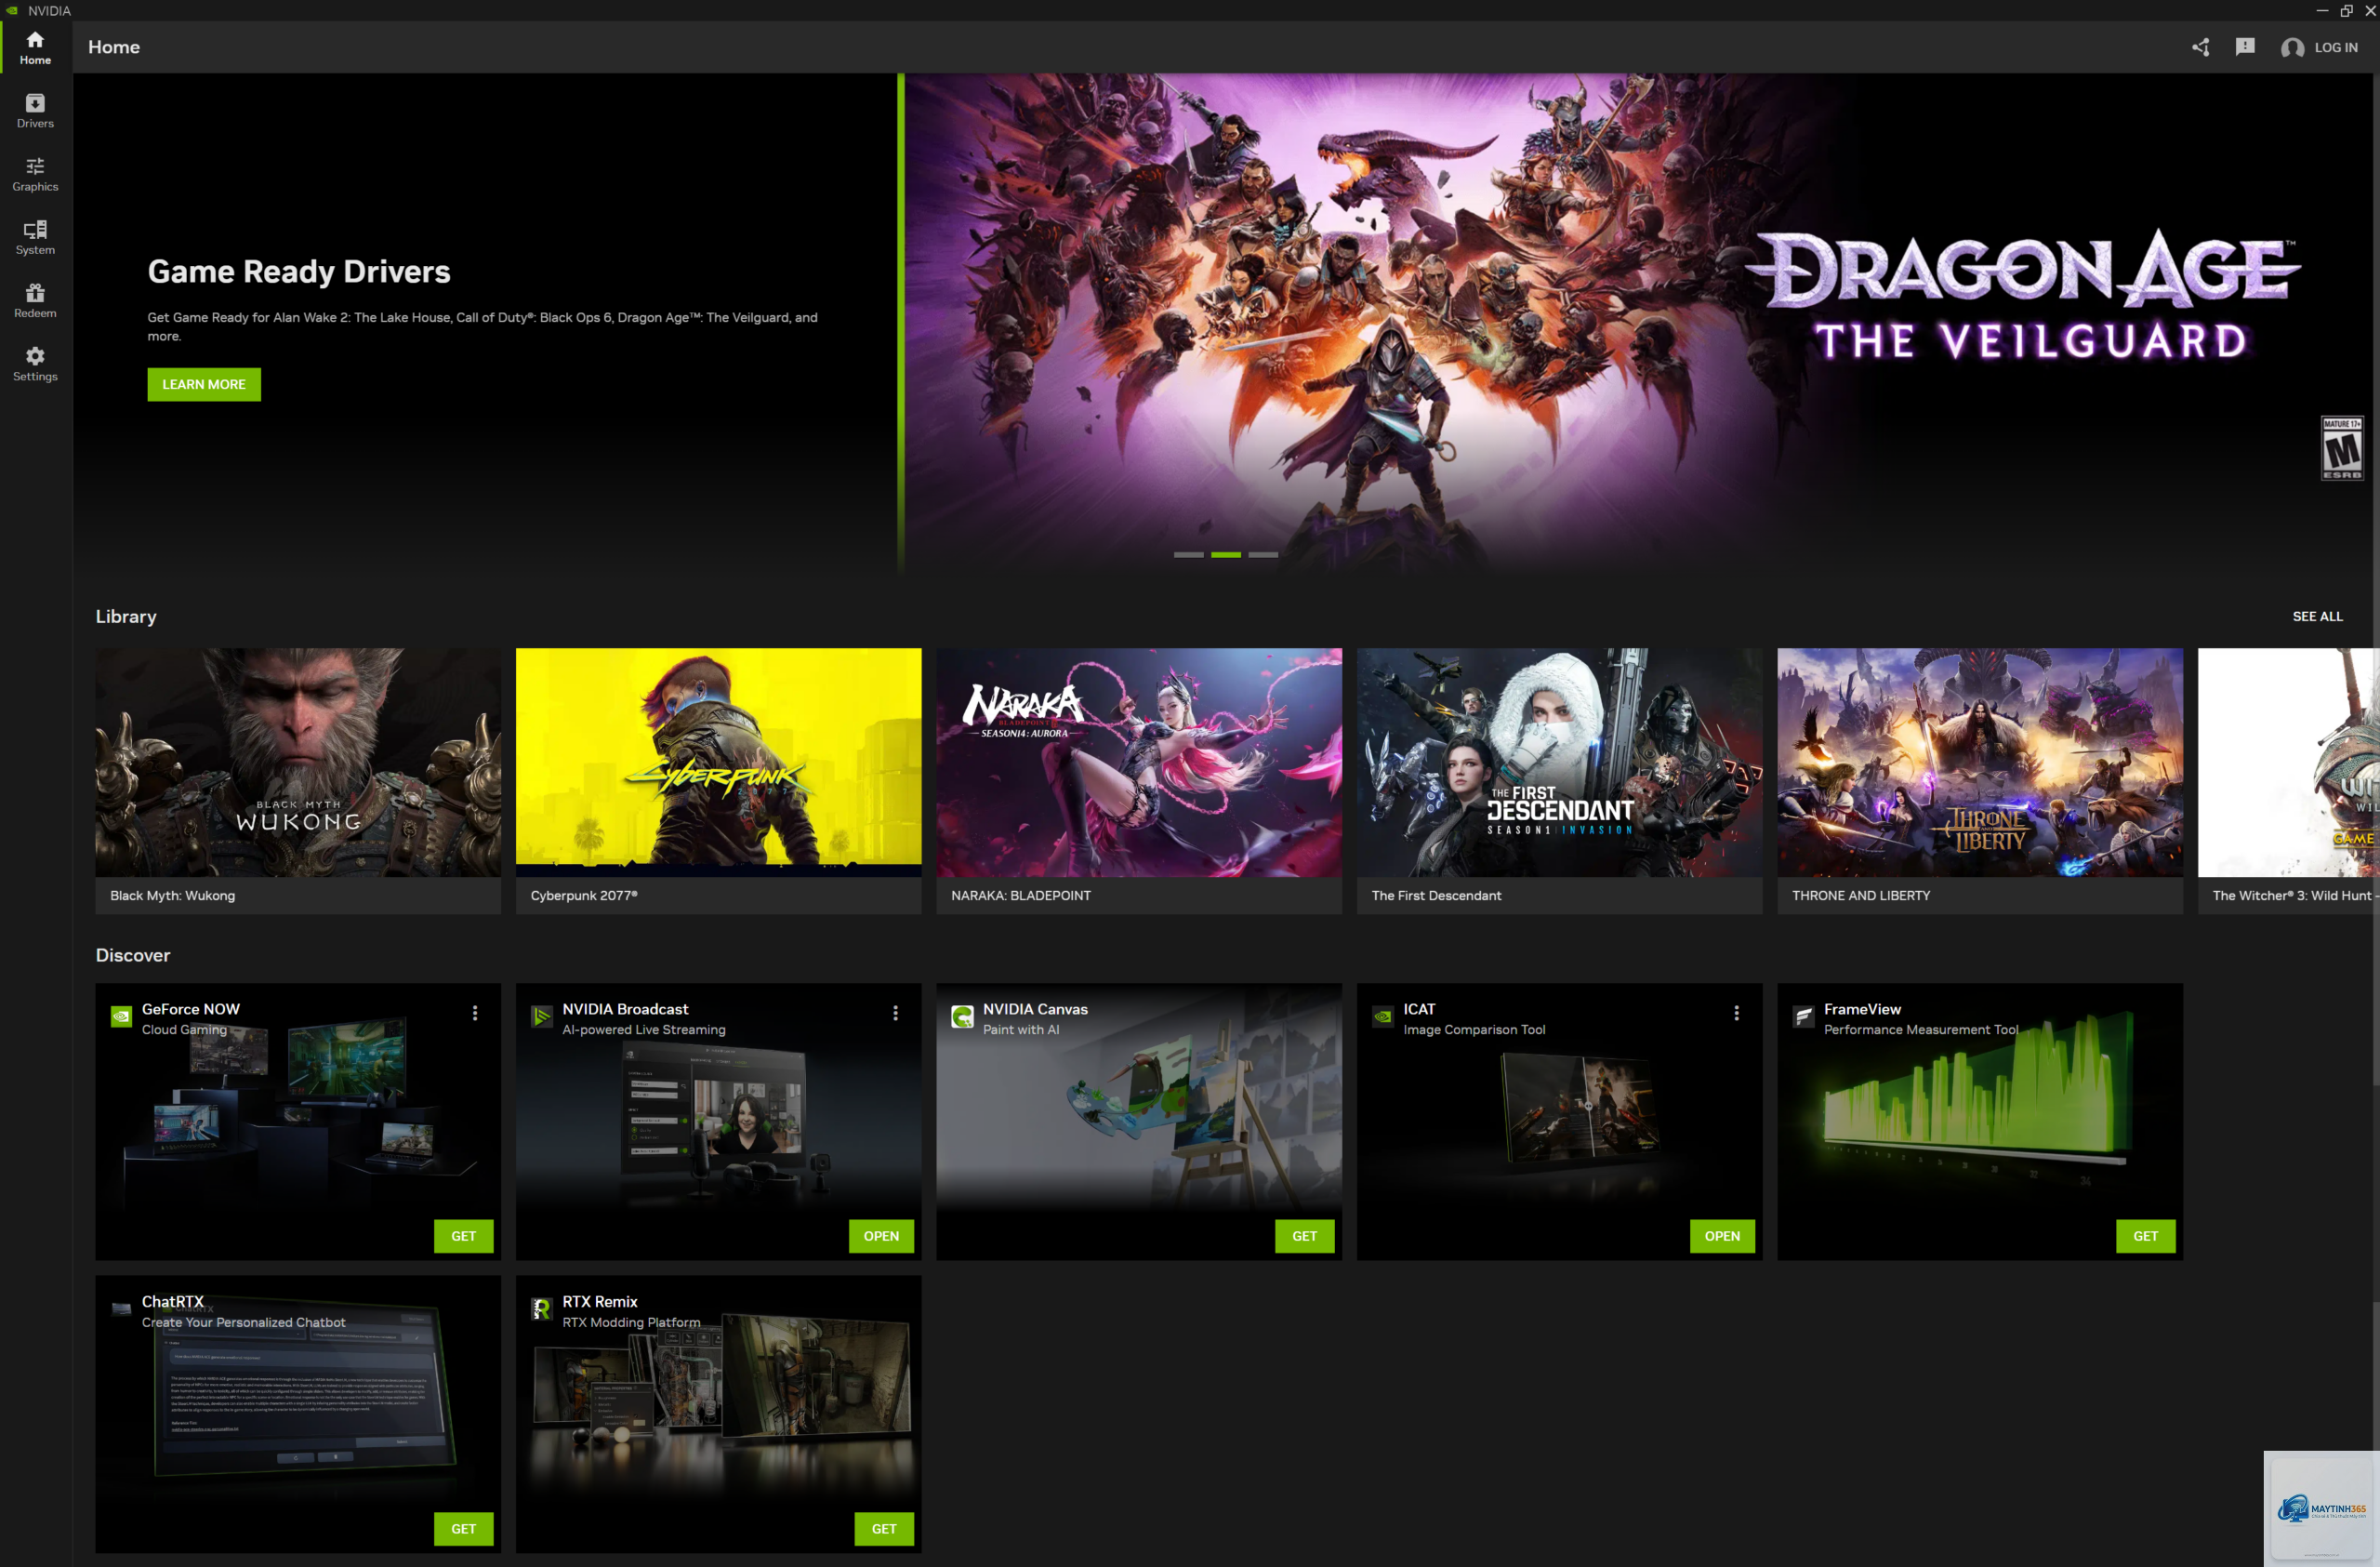Click OPEN on ICAT card
The width and height of the screenshot is (2380, 1567).
1722,1236
